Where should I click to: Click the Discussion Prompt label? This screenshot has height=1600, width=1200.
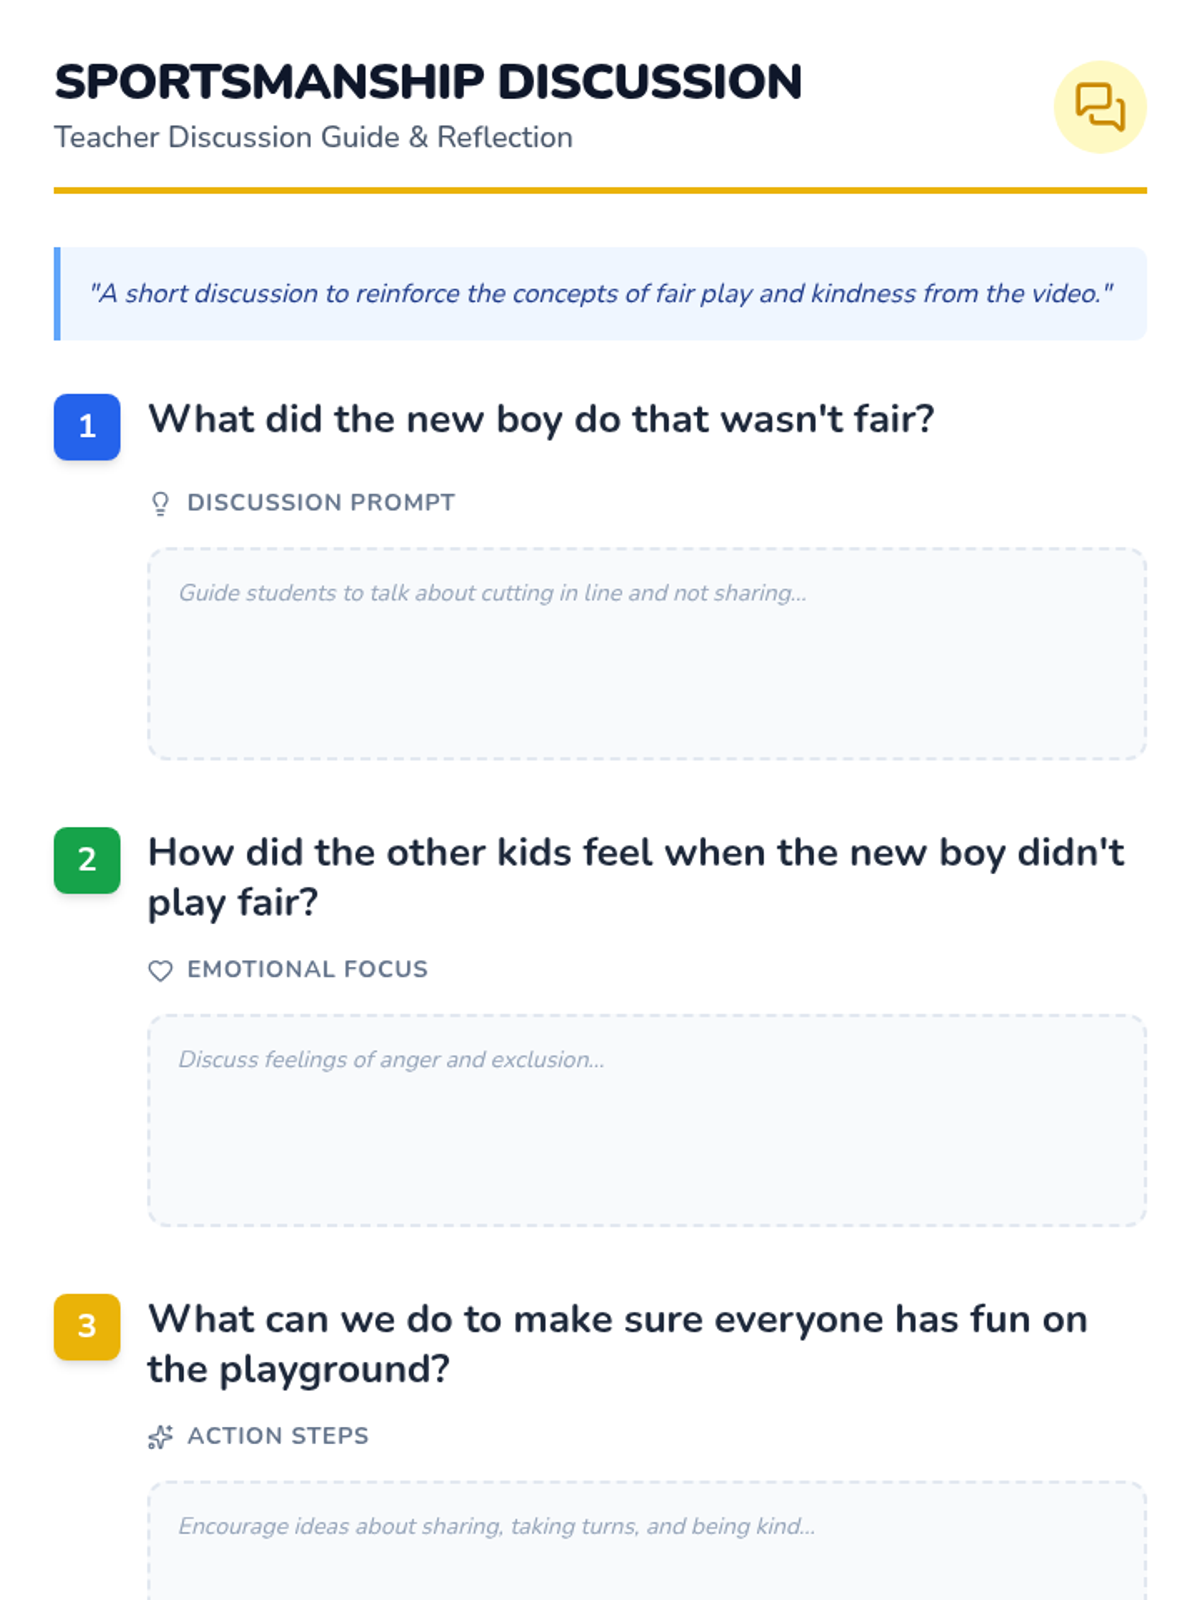coord(321,502)
